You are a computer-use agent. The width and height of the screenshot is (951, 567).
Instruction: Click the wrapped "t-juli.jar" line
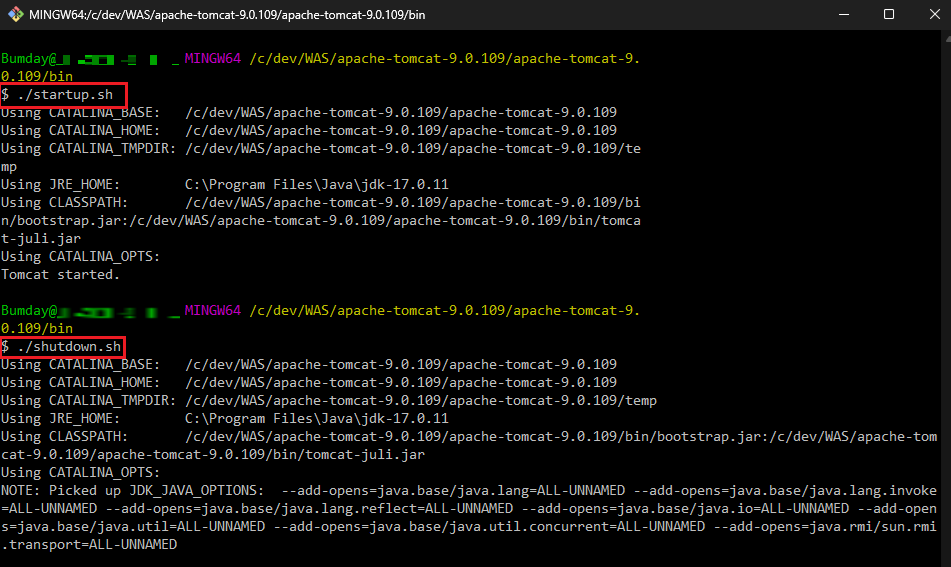[x=41, y=238]
